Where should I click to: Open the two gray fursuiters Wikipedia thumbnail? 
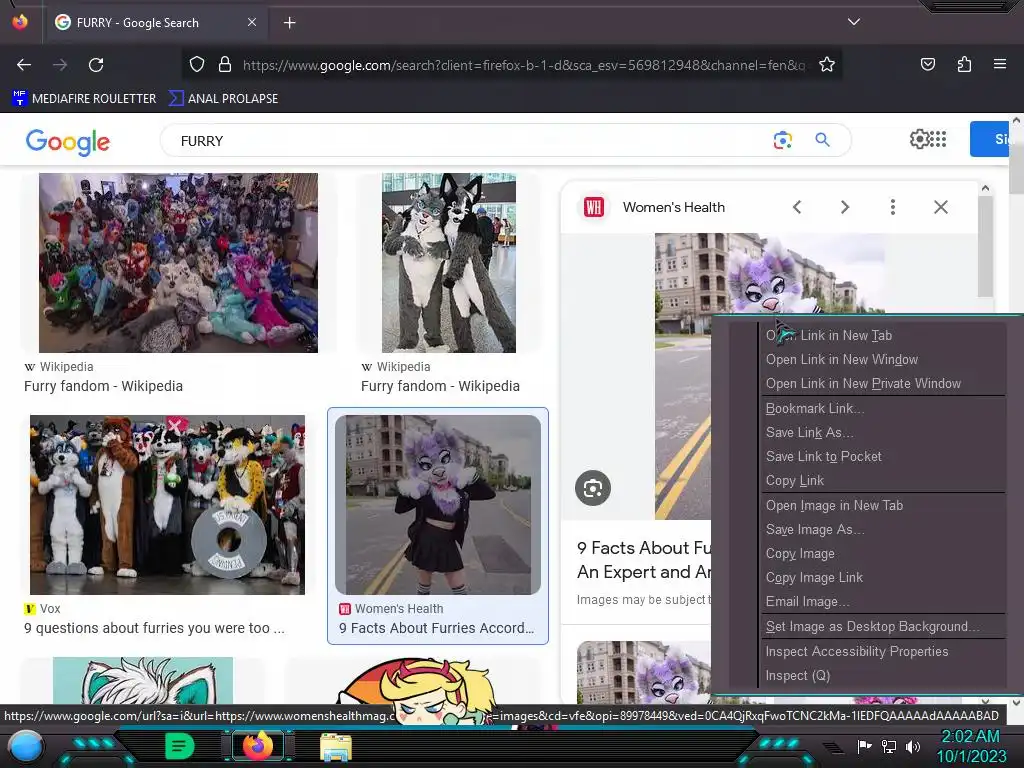pyautogui.click(x=449, y=263)
